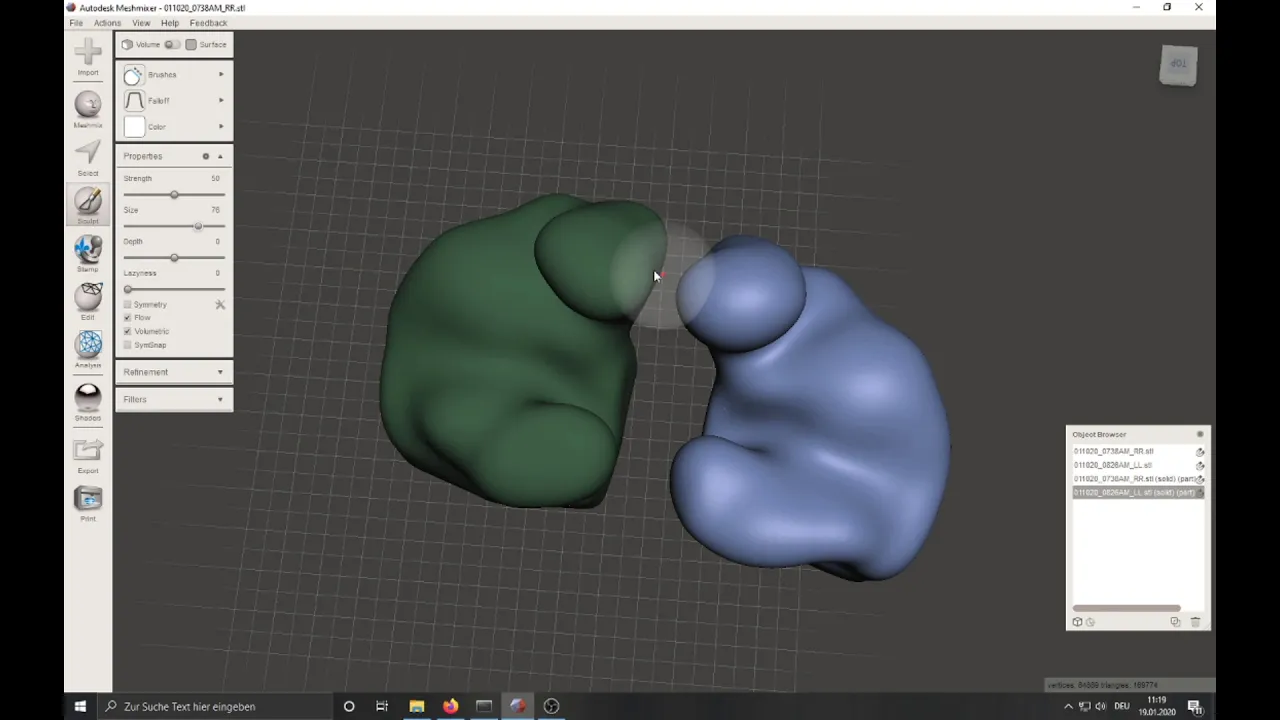Open the Stamp tool
Viewport: 1280px width, 720px height.
(88, 253)
